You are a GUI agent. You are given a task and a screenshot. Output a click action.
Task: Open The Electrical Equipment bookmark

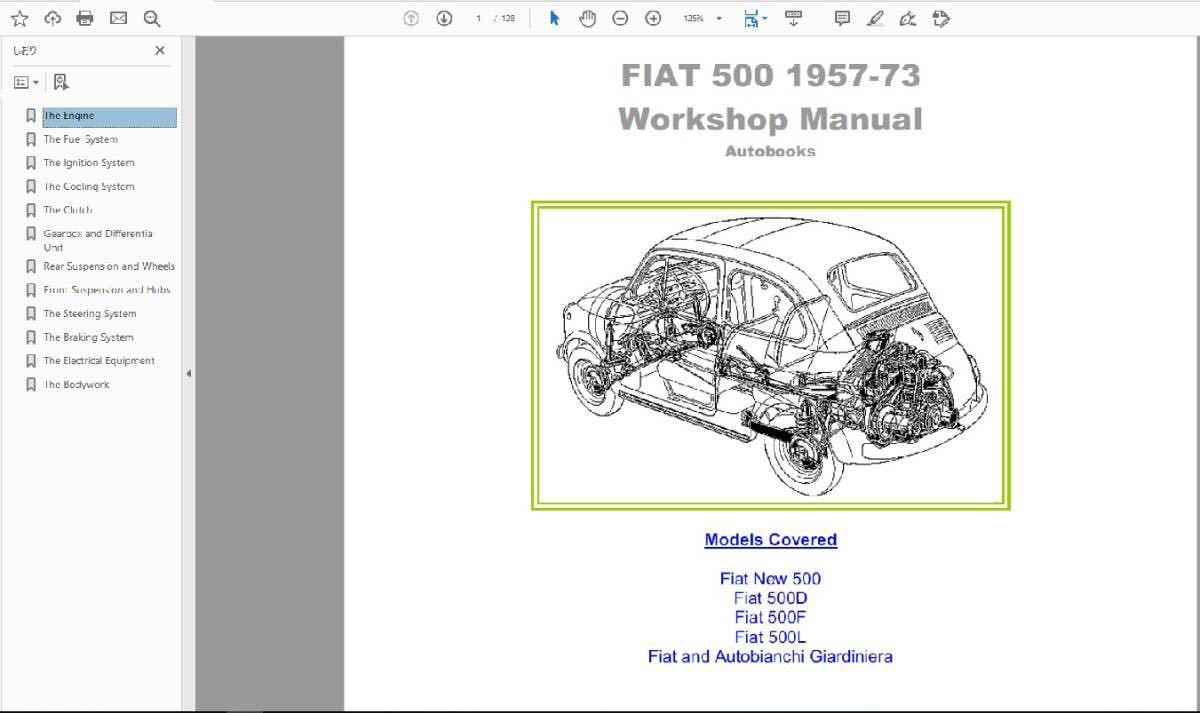tap(99, 361)
